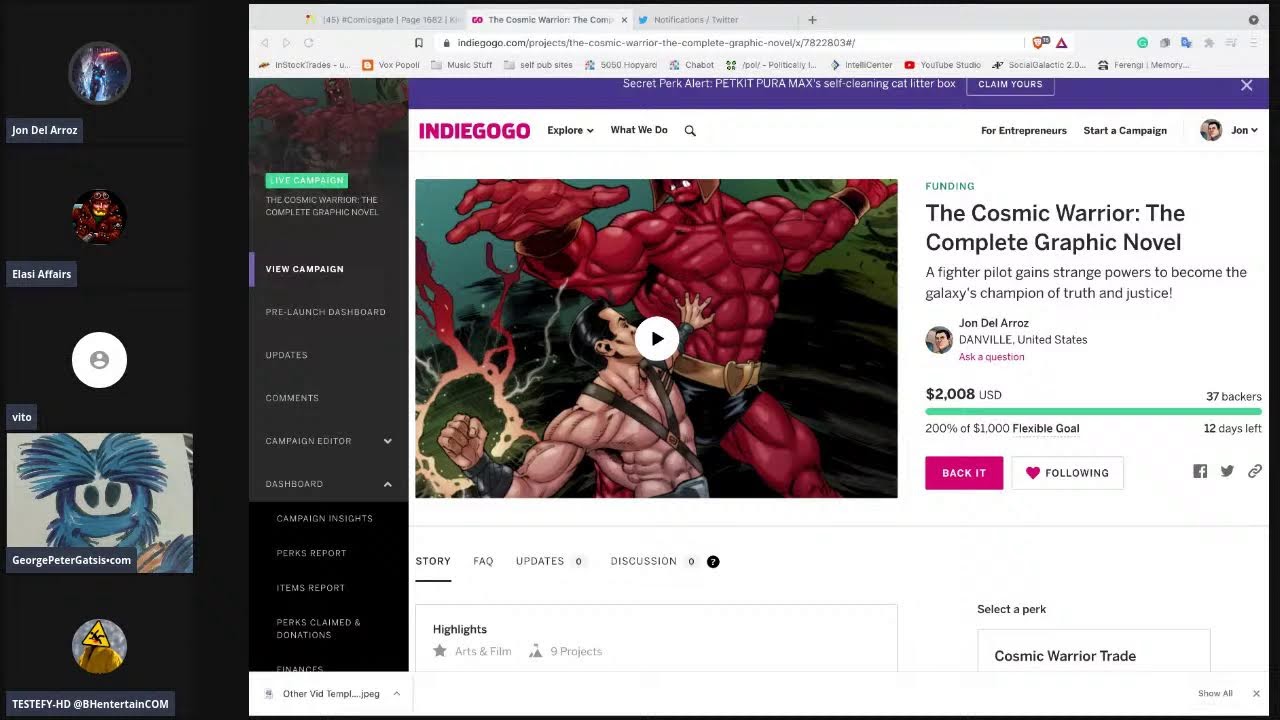This screenshot has width=1280, height=720.
Task: Click the green funding progress bar
Action: click(x=1093, y=411)
